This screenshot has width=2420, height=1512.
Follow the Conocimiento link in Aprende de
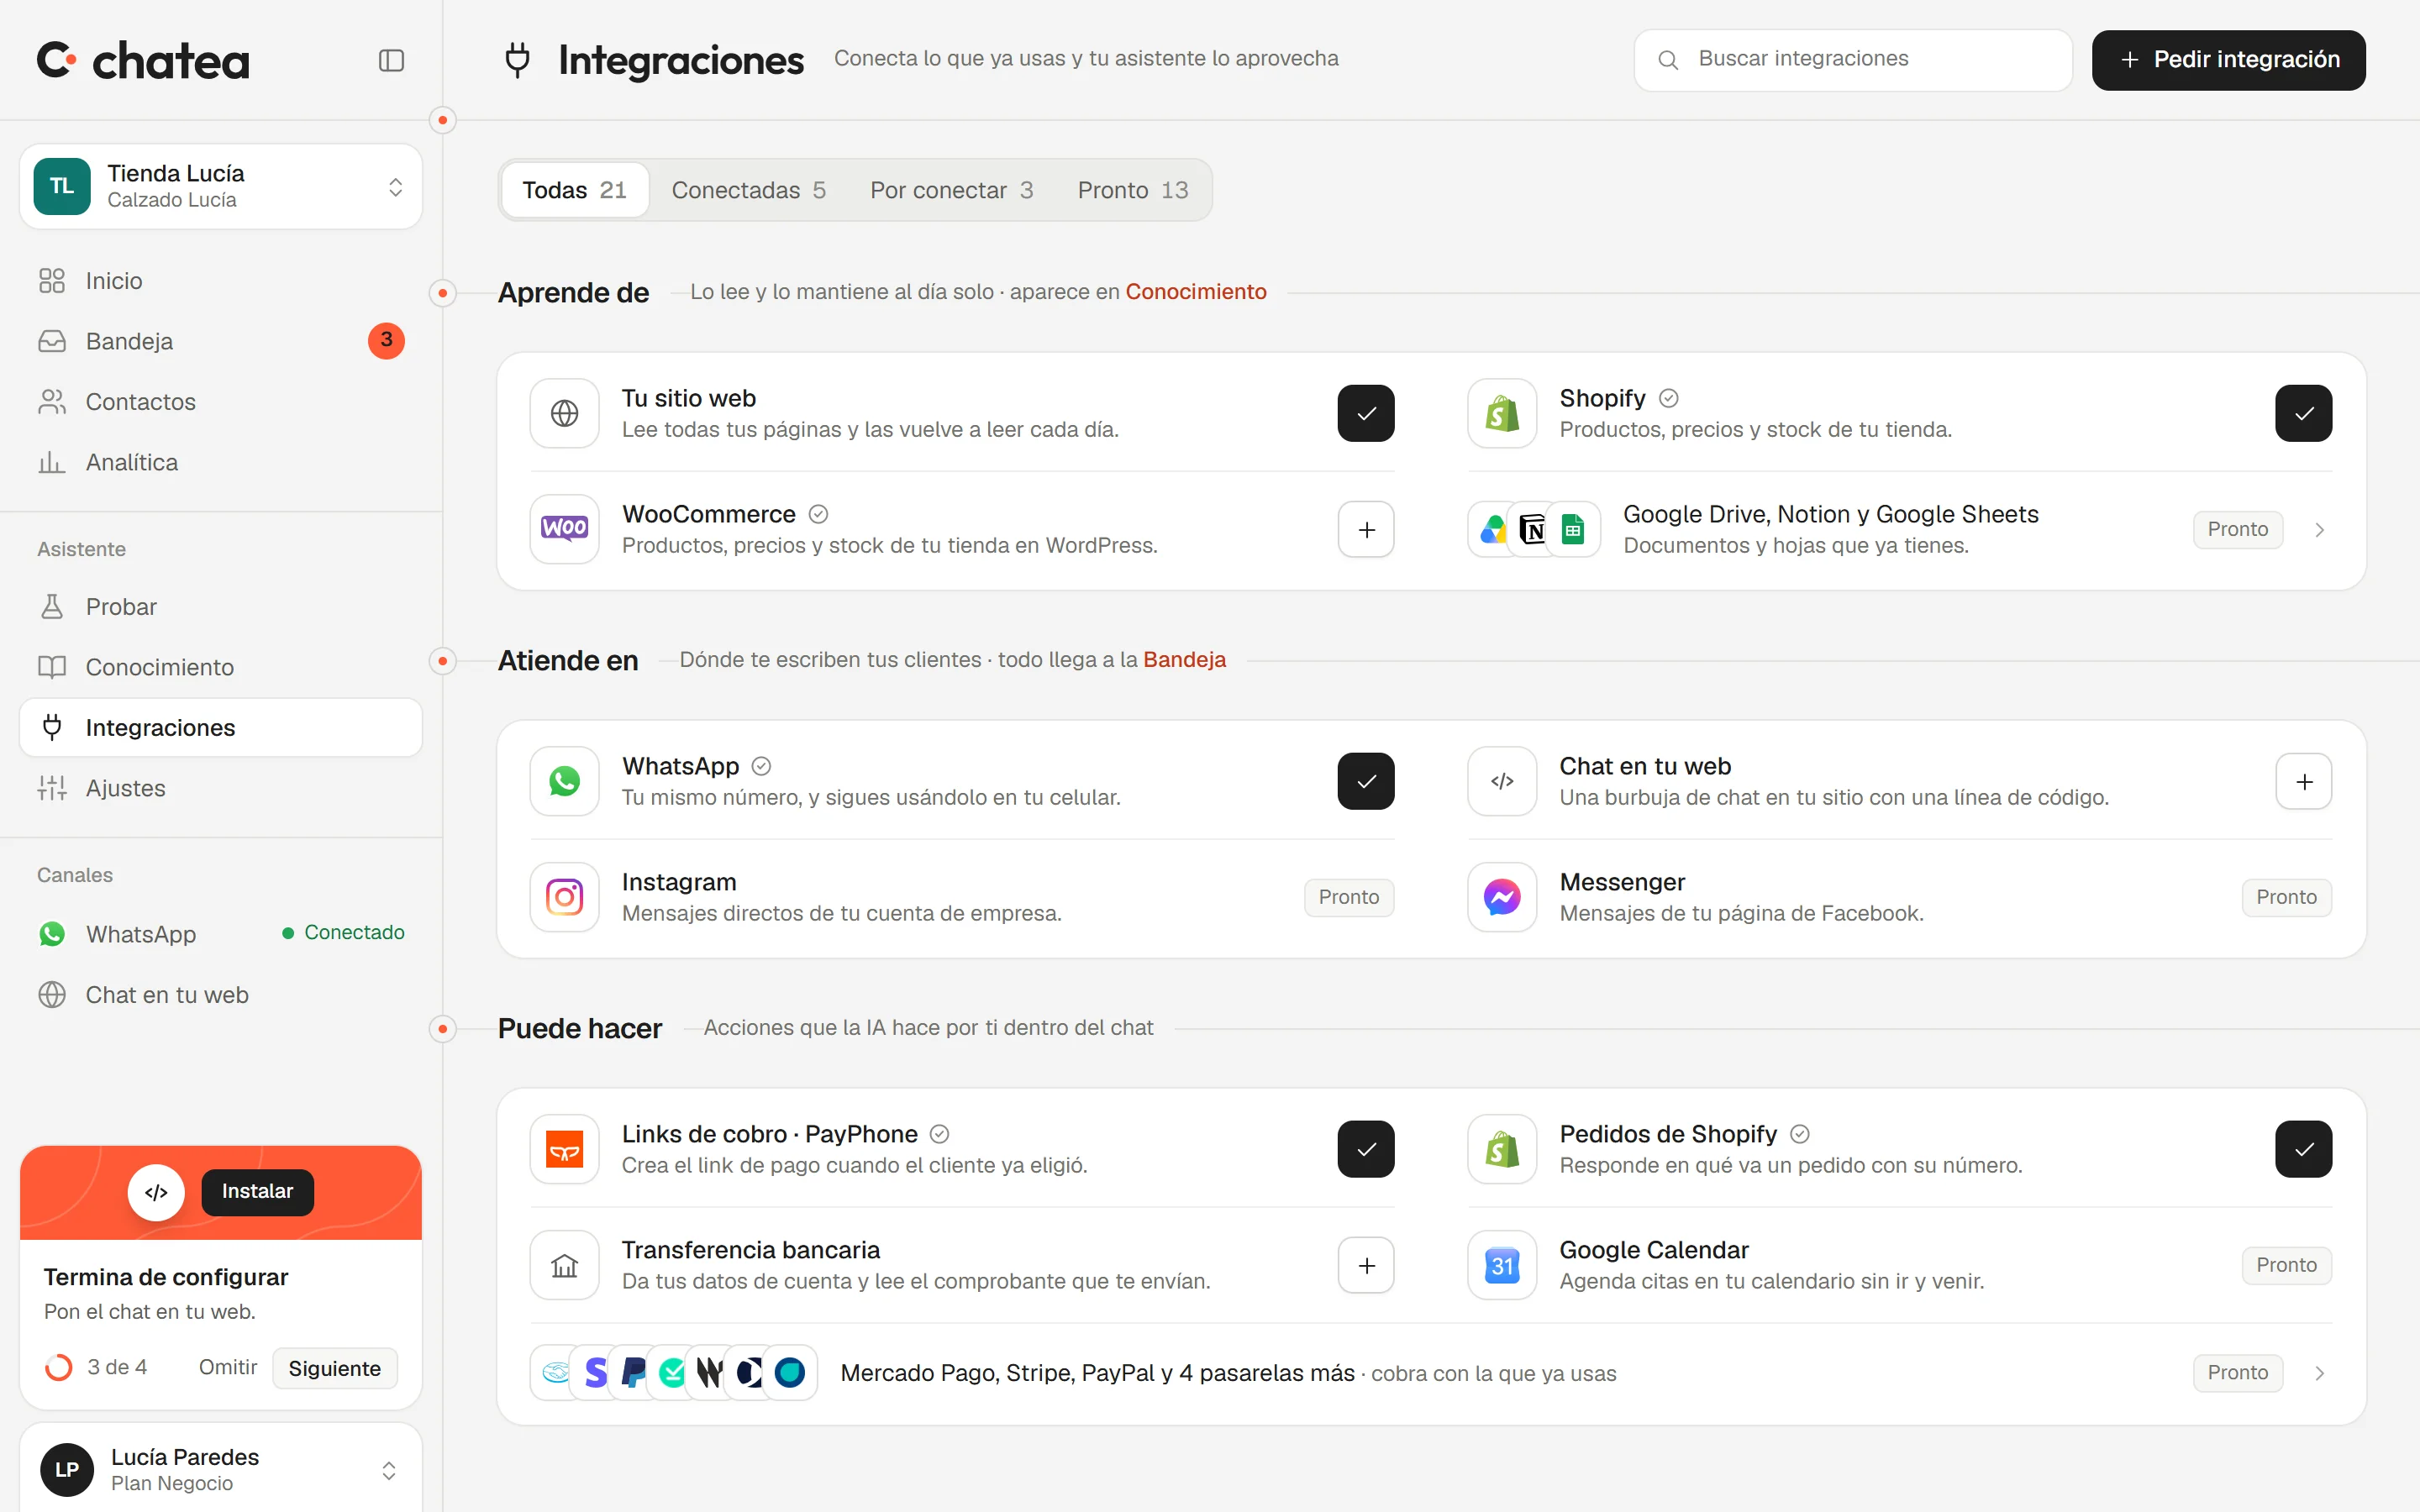pyautogui.click(x=1196, y=292)
